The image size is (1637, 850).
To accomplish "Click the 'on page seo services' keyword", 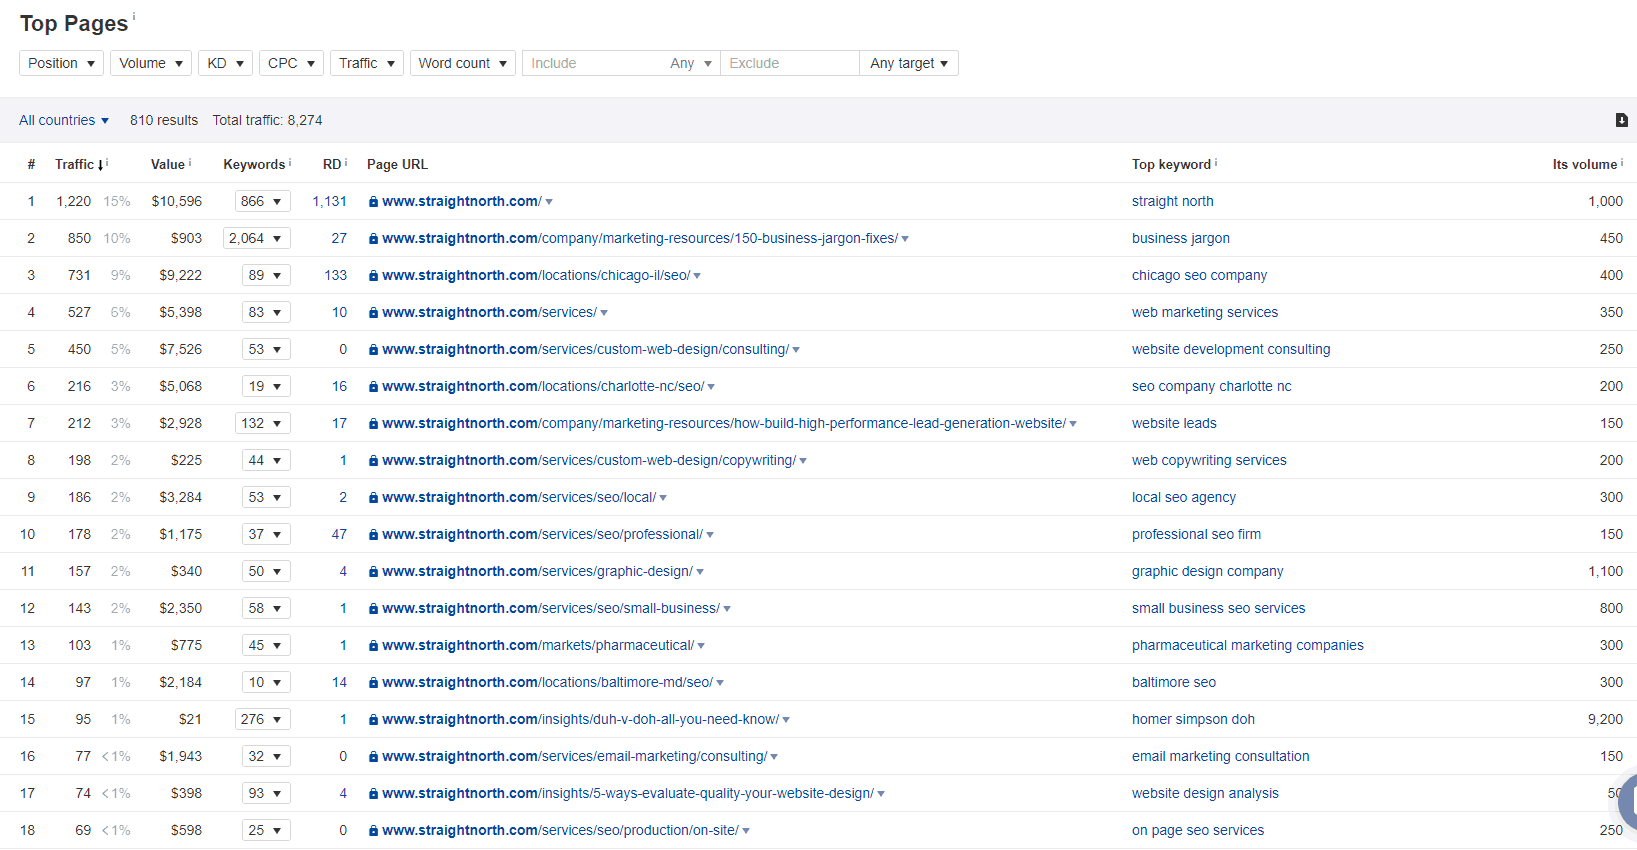I will coord(1197,830).
